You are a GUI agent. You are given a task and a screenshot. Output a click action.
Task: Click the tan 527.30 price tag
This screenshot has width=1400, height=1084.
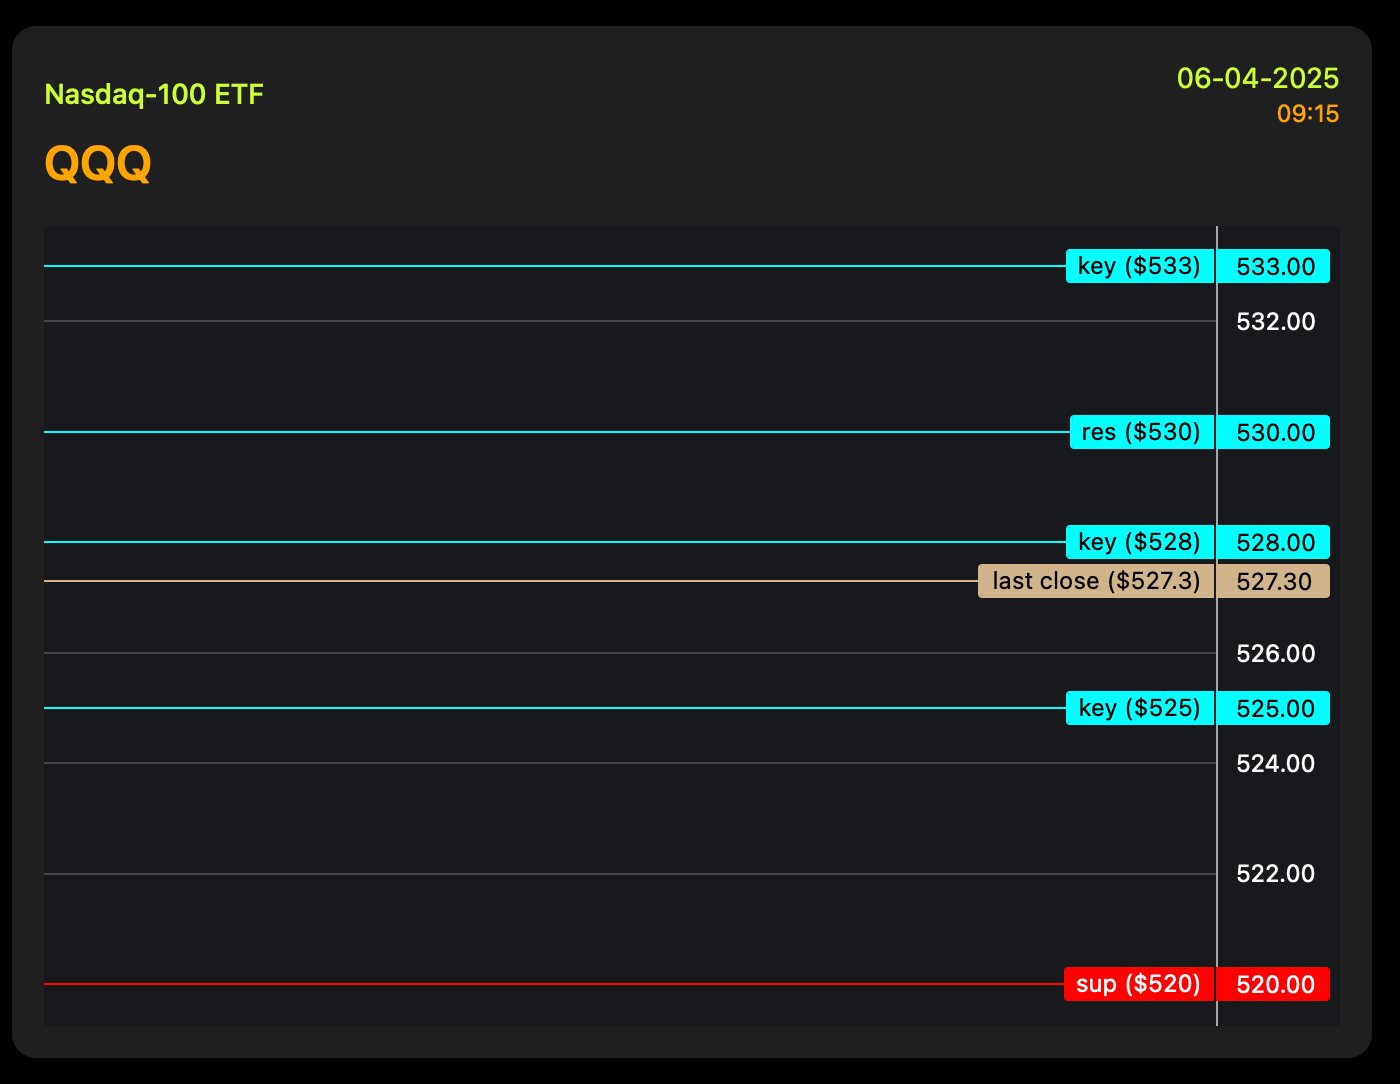pyautogui.click(x=1274, y=581)
